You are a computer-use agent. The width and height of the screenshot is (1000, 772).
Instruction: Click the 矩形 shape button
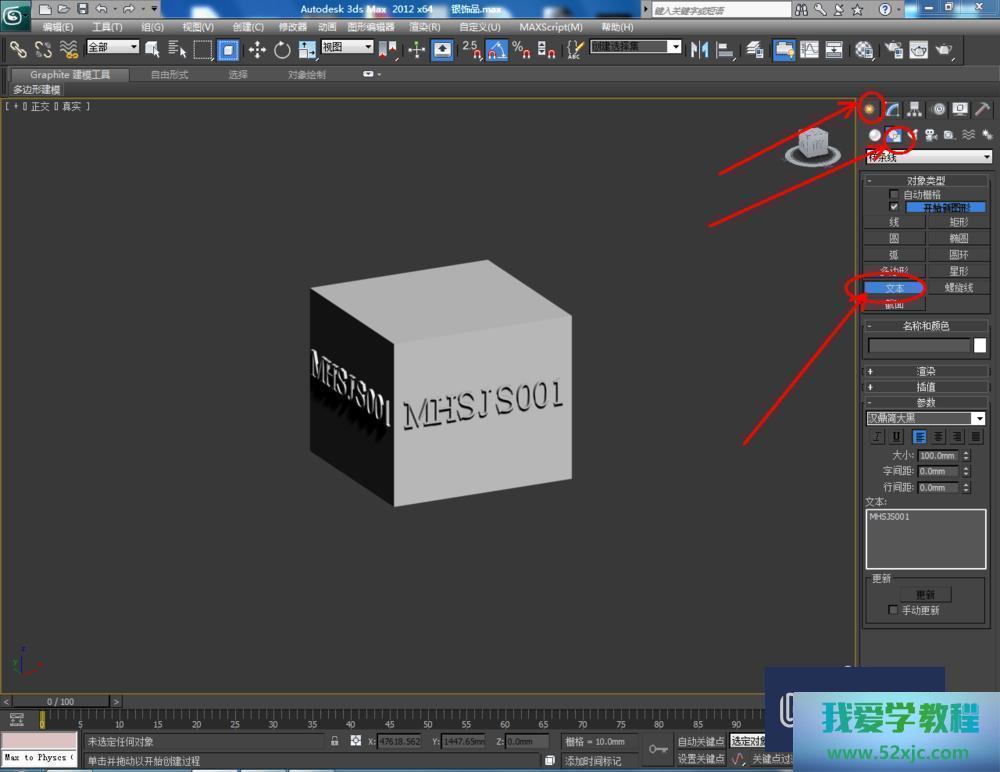pyautogui.click(x=958, y=222)
